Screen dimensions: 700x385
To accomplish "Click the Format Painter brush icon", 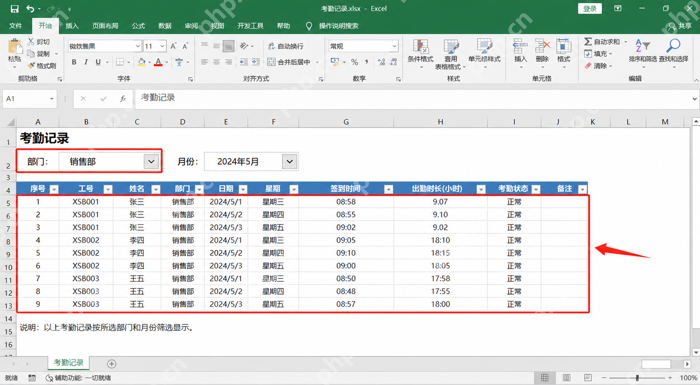I will point(31,66).
